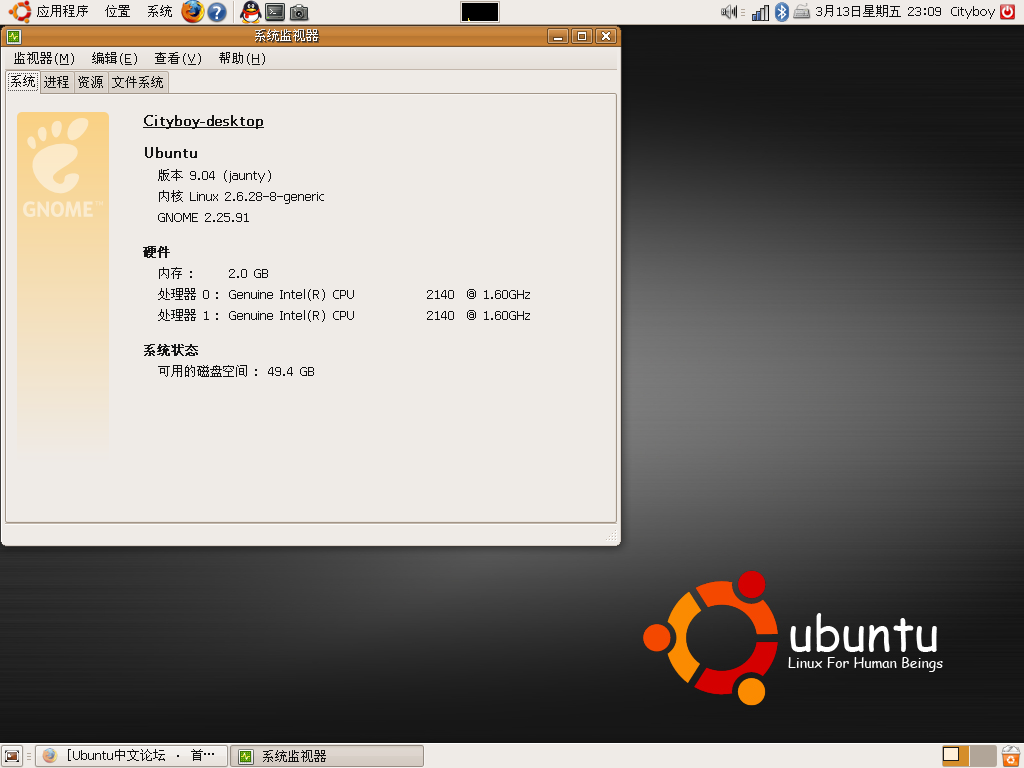This screenshot has height=768, width=1024.
Task: Switch to the 进程 tab
Action: 56,82
